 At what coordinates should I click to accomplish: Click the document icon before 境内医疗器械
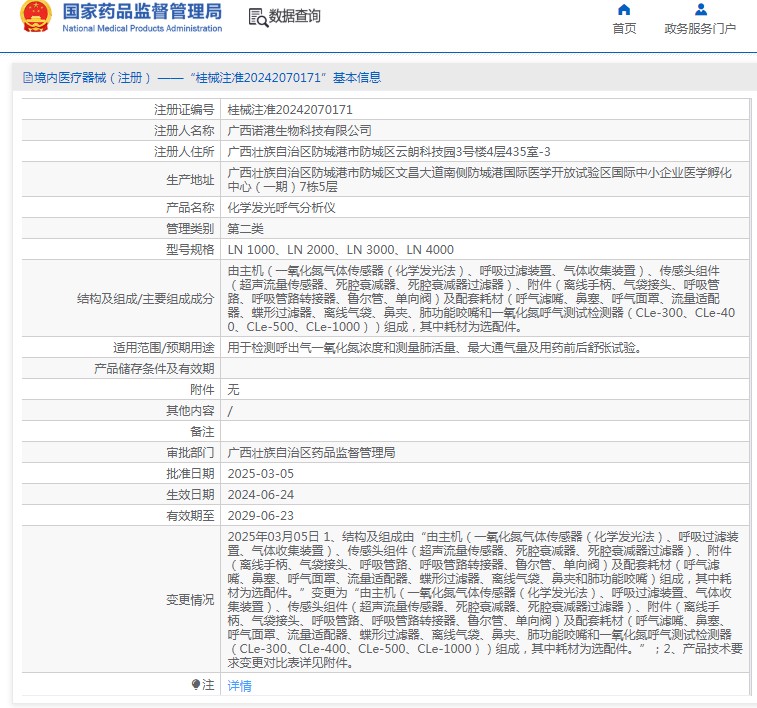(x=28, y=78)
